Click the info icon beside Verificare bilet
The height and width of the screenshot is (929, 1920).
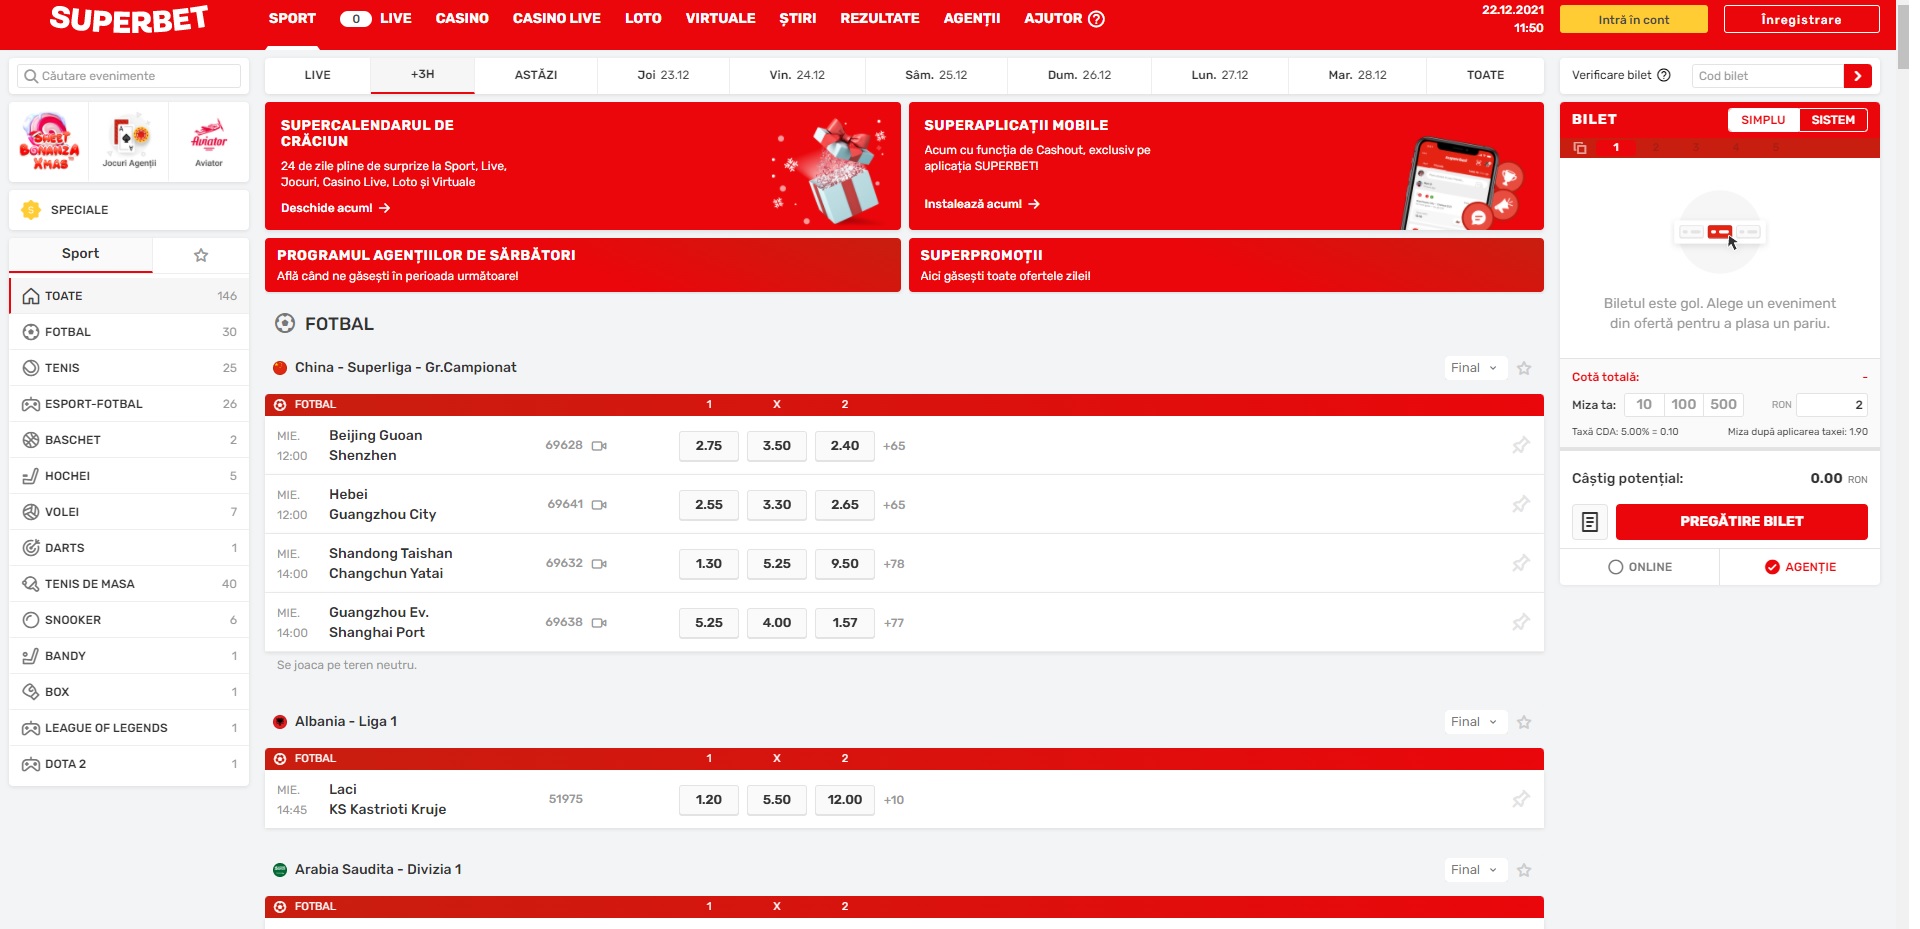(x=1664, y=75)
